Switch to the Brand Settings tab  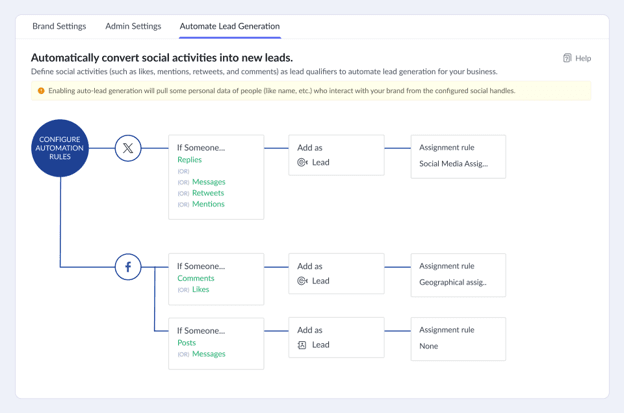click(59, 26)
